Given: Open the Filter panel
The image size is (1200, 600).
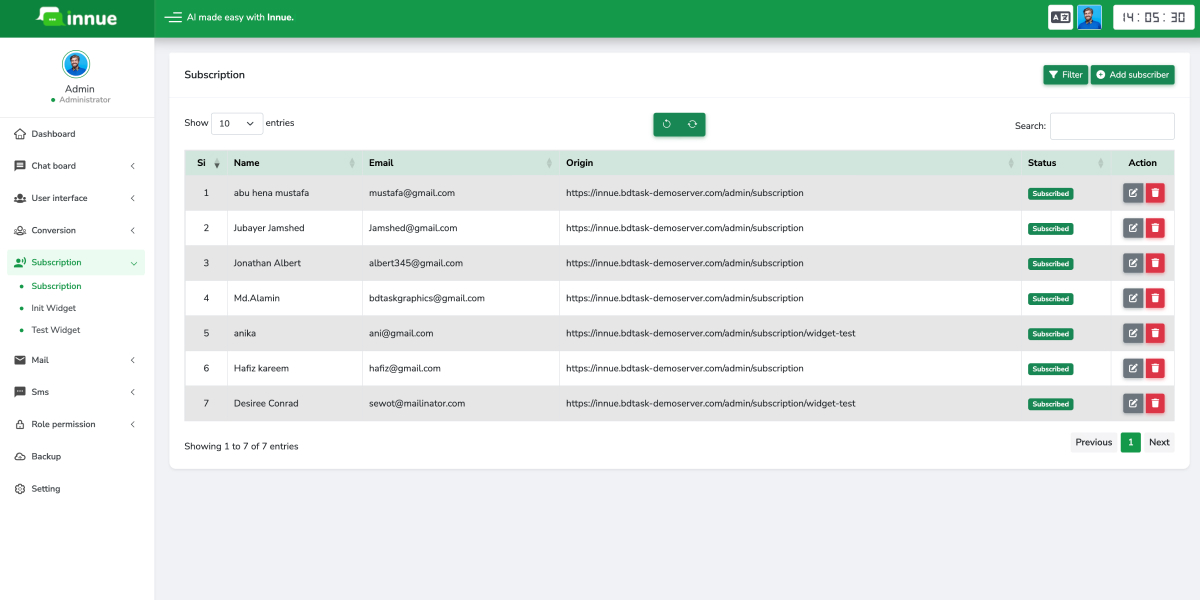Looking at the screenshot, I should click(1064, 74).
